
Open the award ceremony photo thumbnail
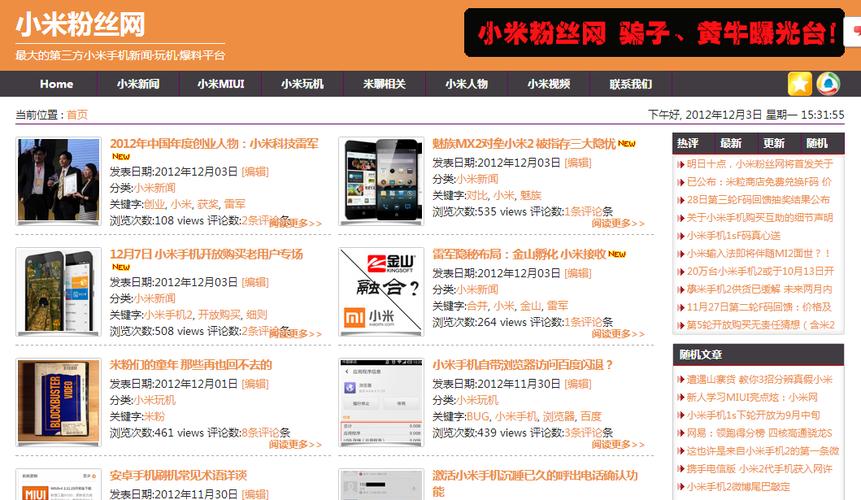coord(58,181)
